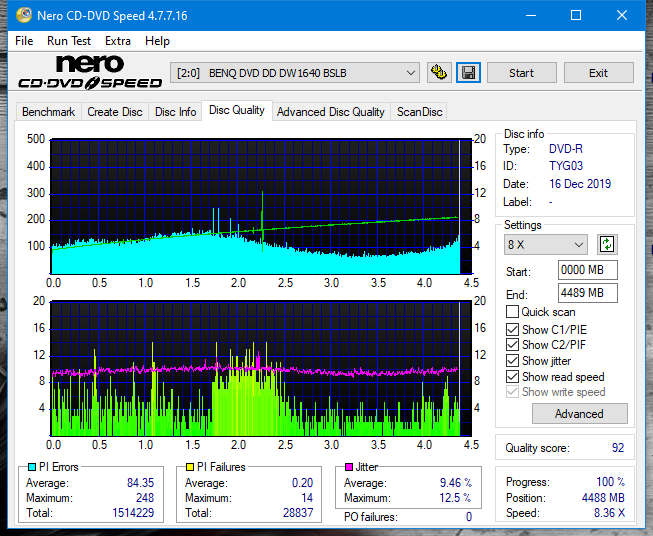Click the Start button

tap(521, 73)
